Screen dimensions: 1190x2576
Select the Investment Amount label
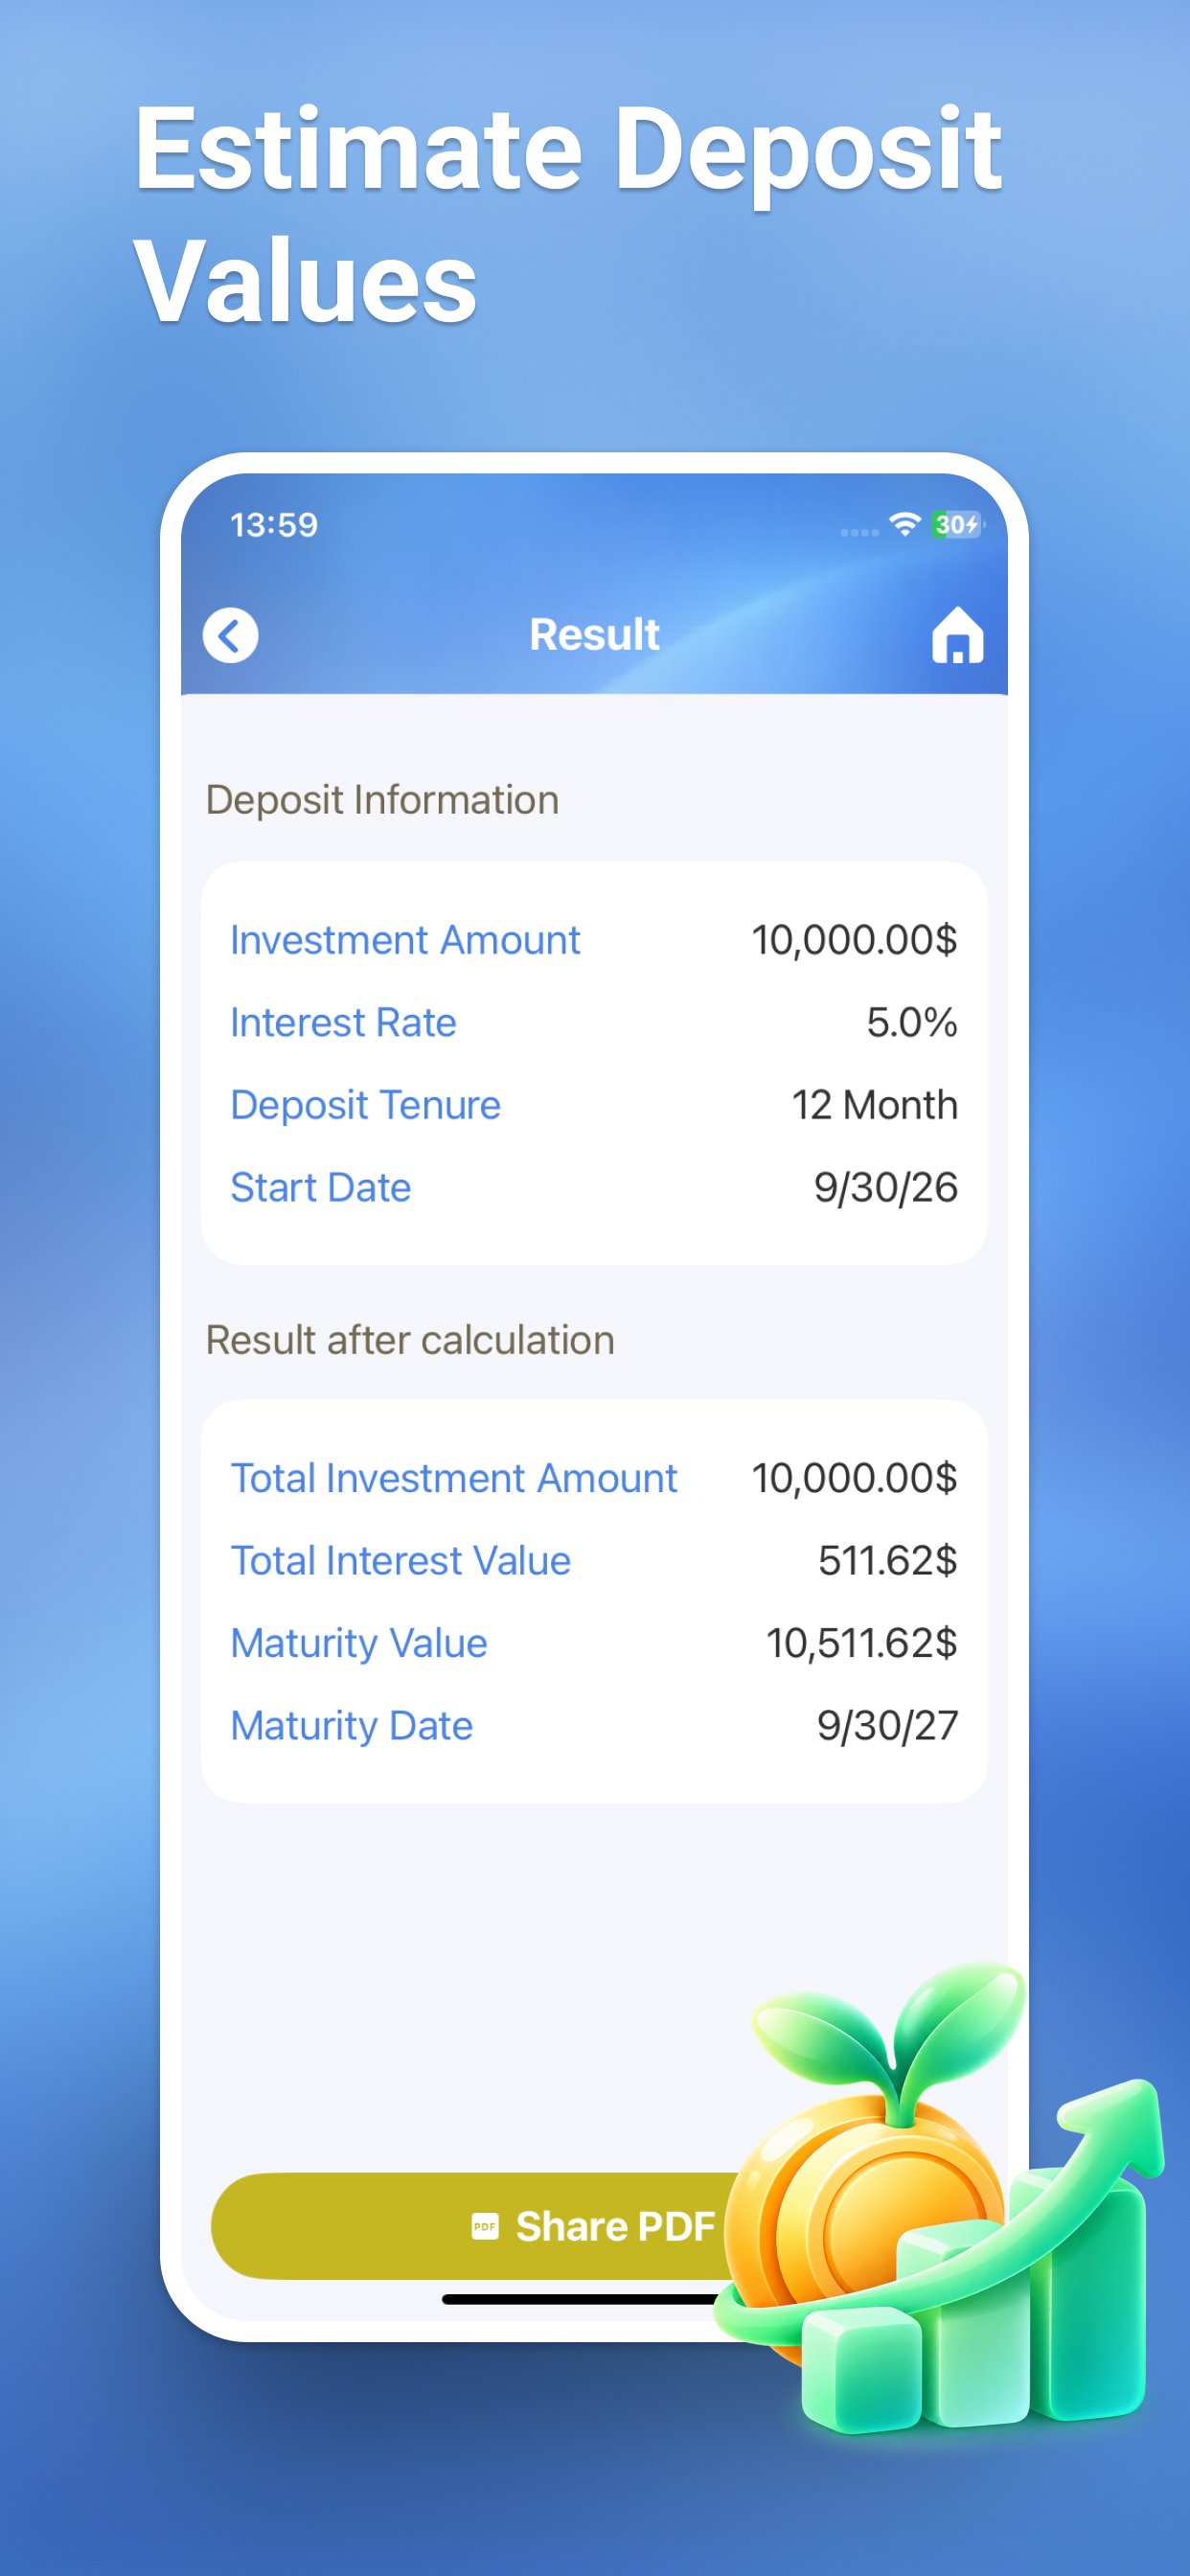(x=405, y=940)
